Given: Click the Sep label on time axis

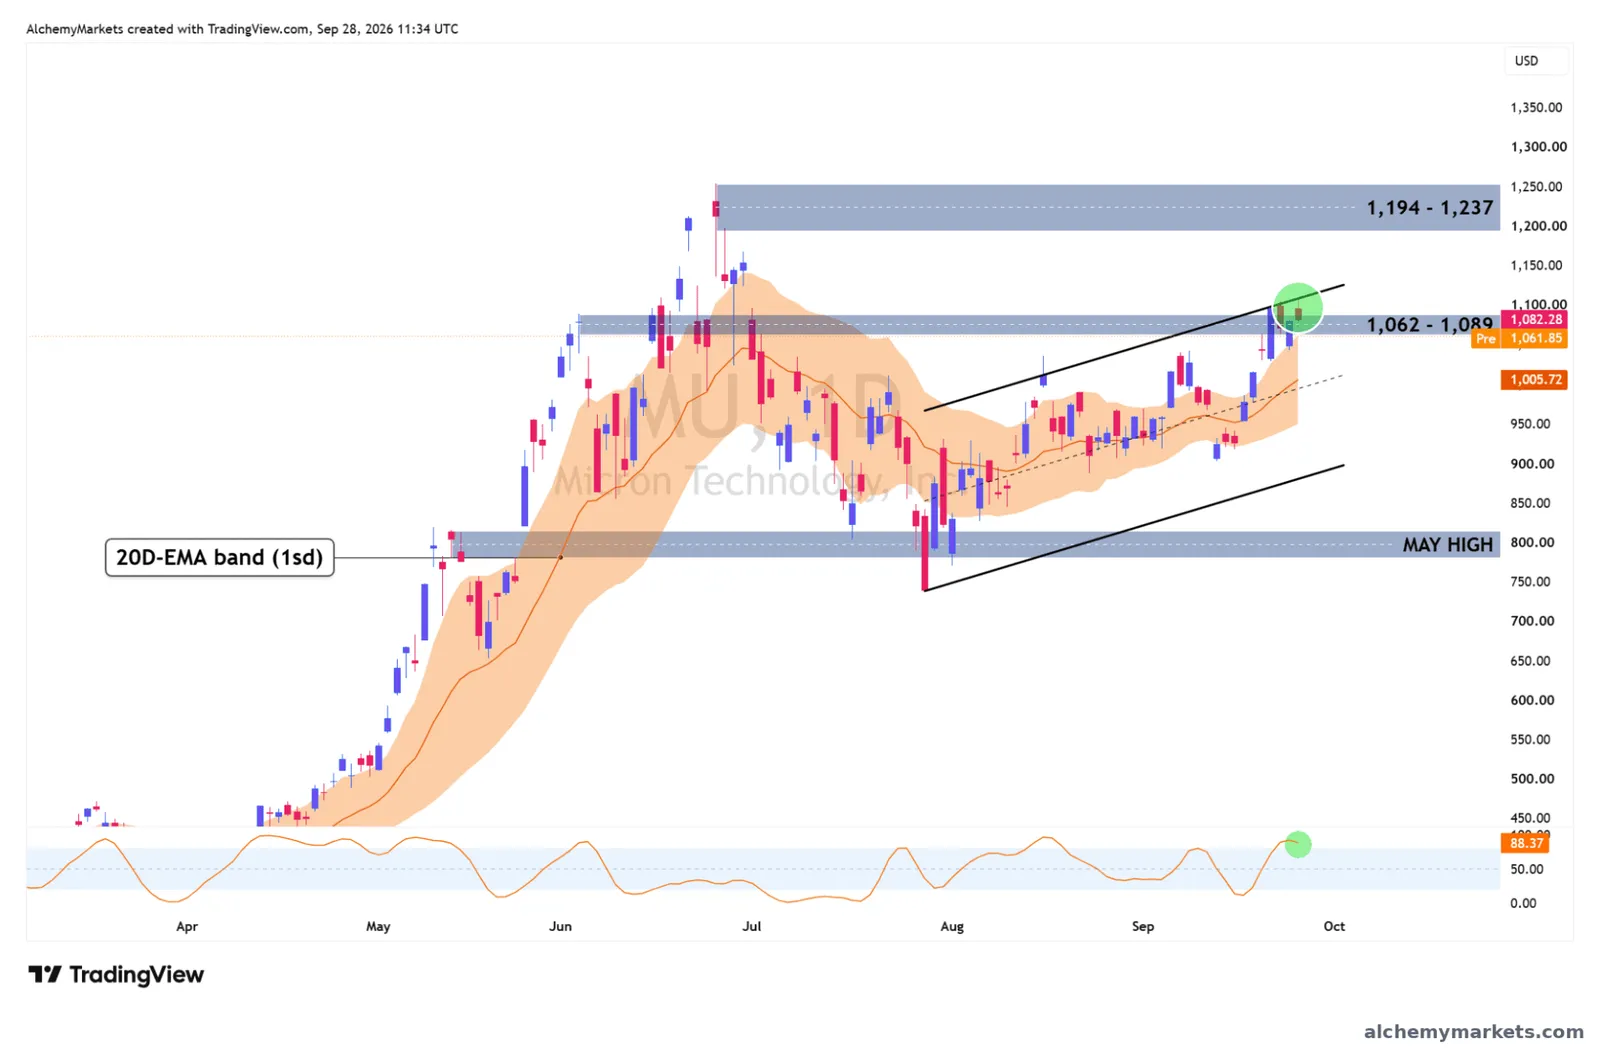Looking at the screenshot, I should pos(1143,927).
